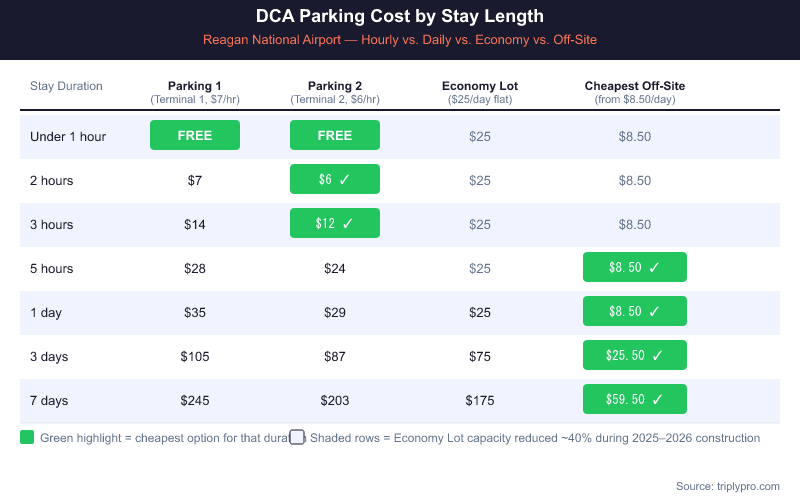Select the $6 checkmark cell

coord(335,180)
